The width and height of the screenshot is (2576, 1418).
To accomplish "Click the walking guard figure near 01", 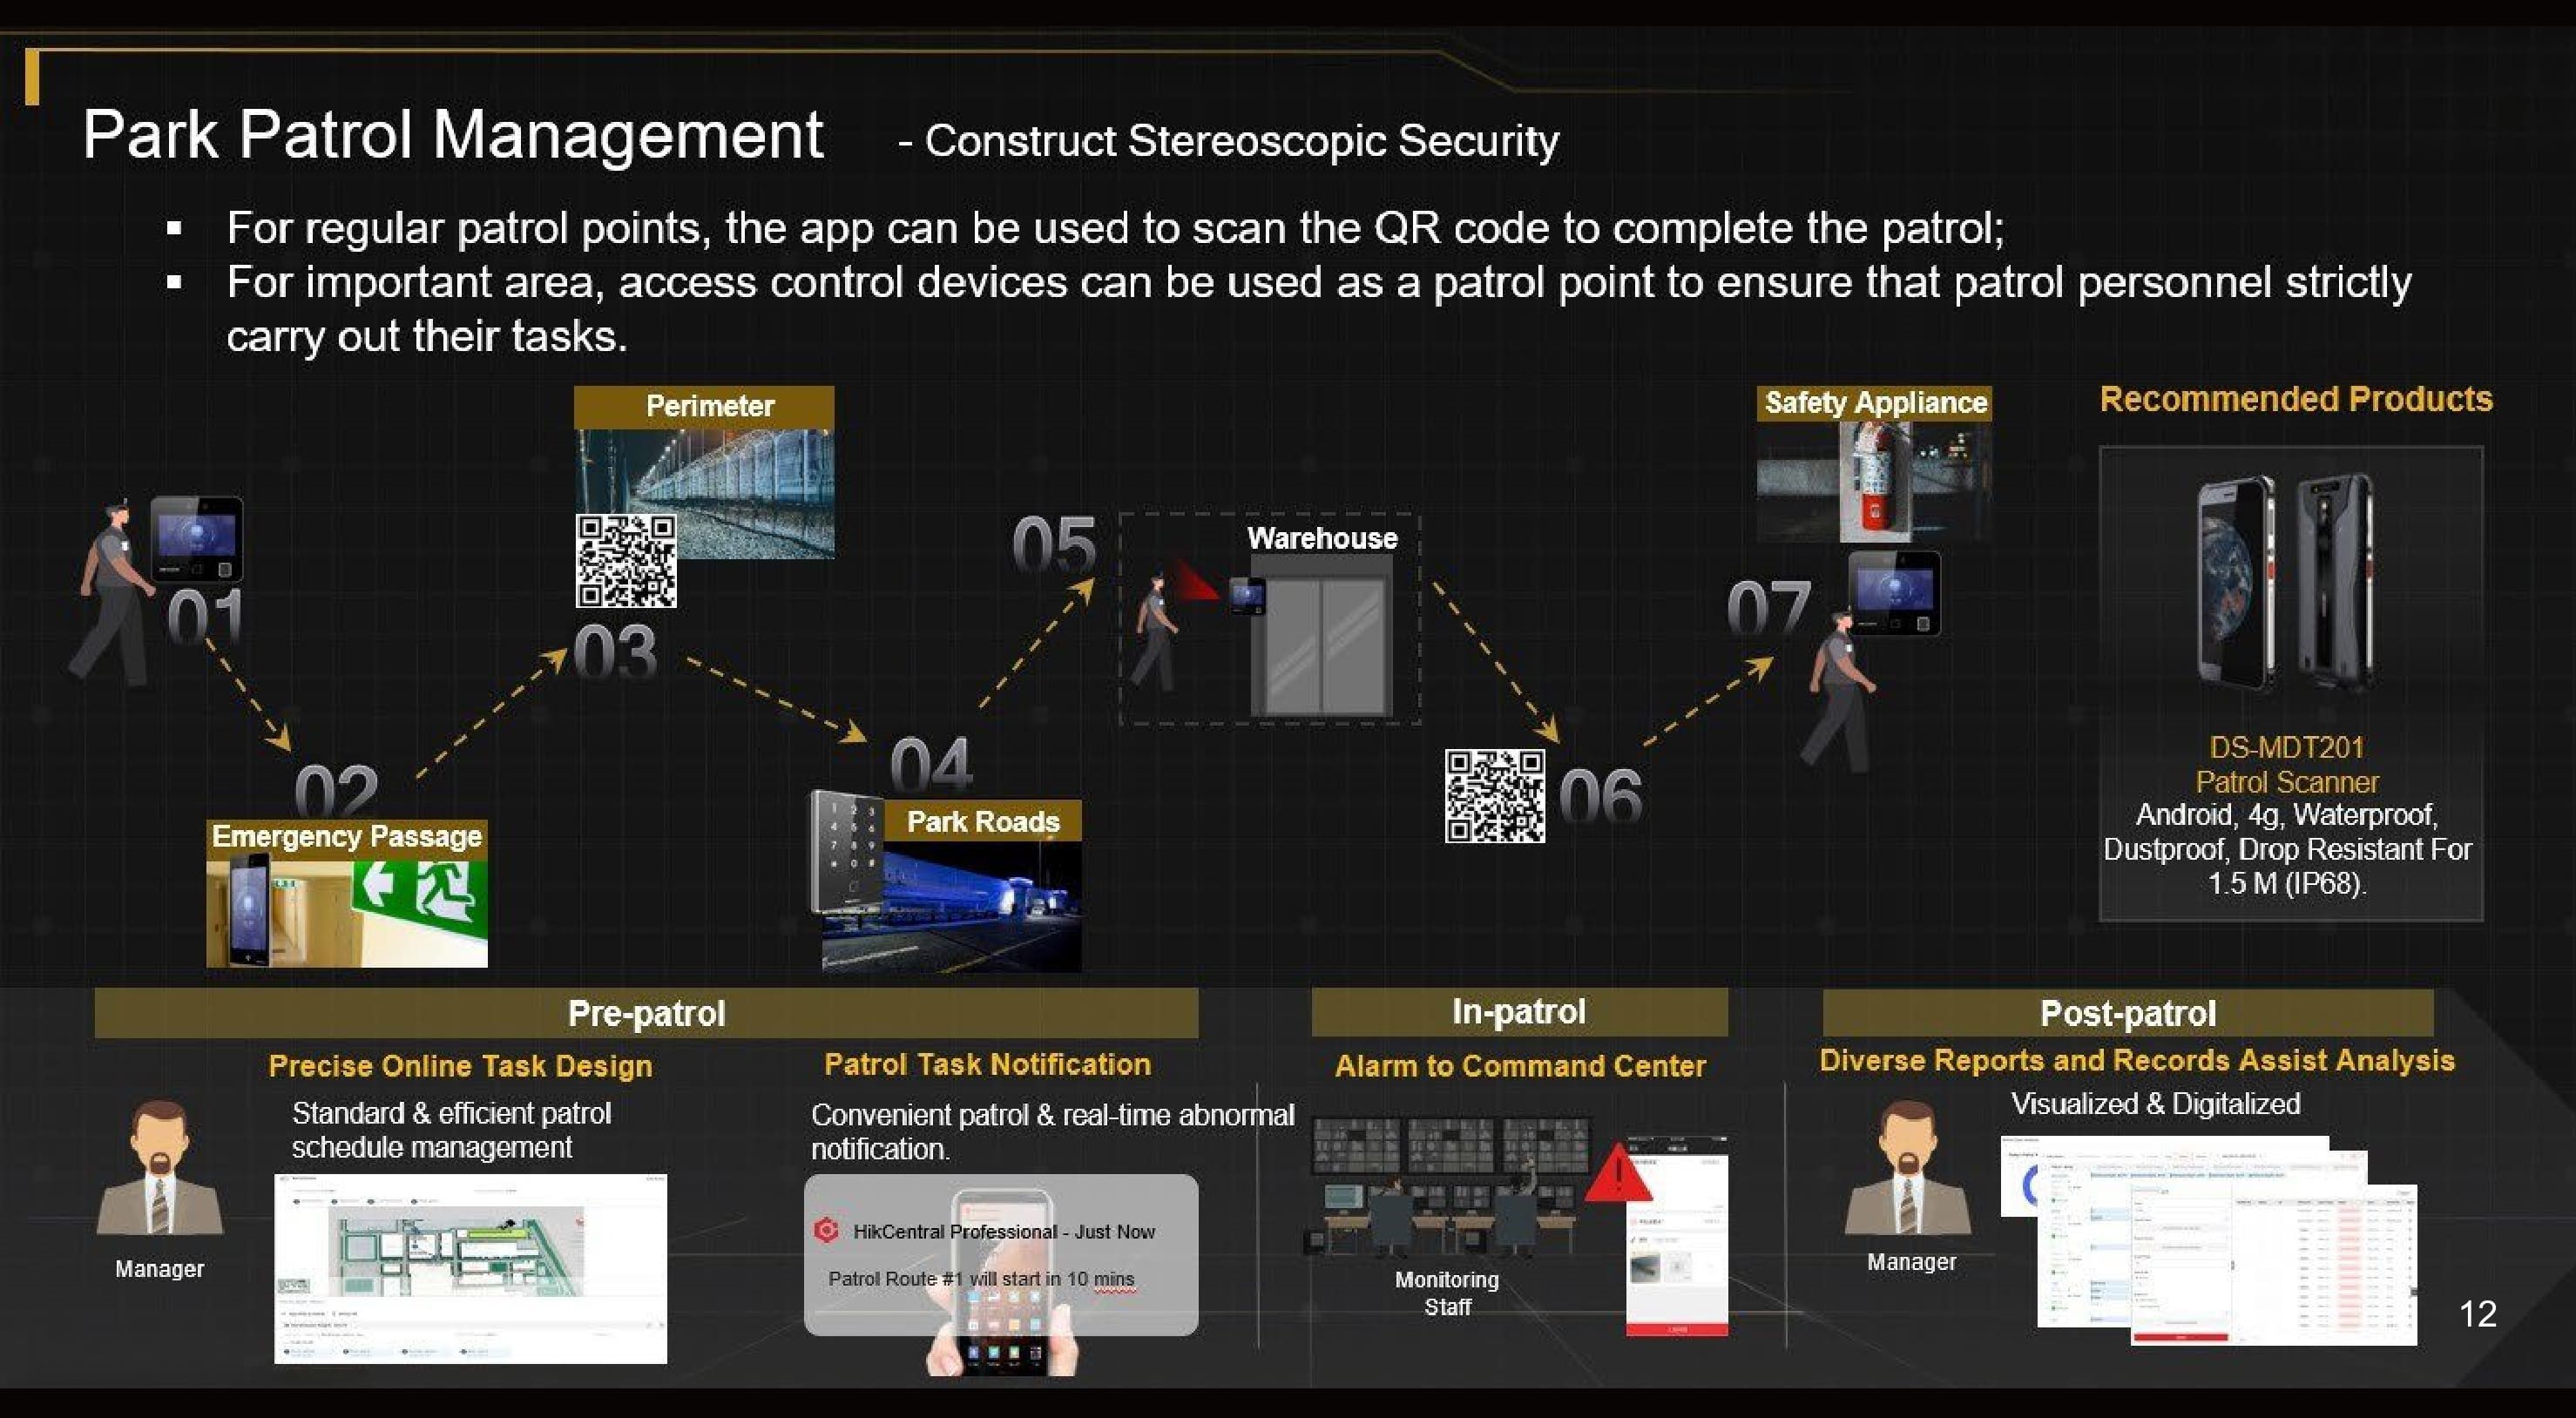I will [x=112, y=594].
